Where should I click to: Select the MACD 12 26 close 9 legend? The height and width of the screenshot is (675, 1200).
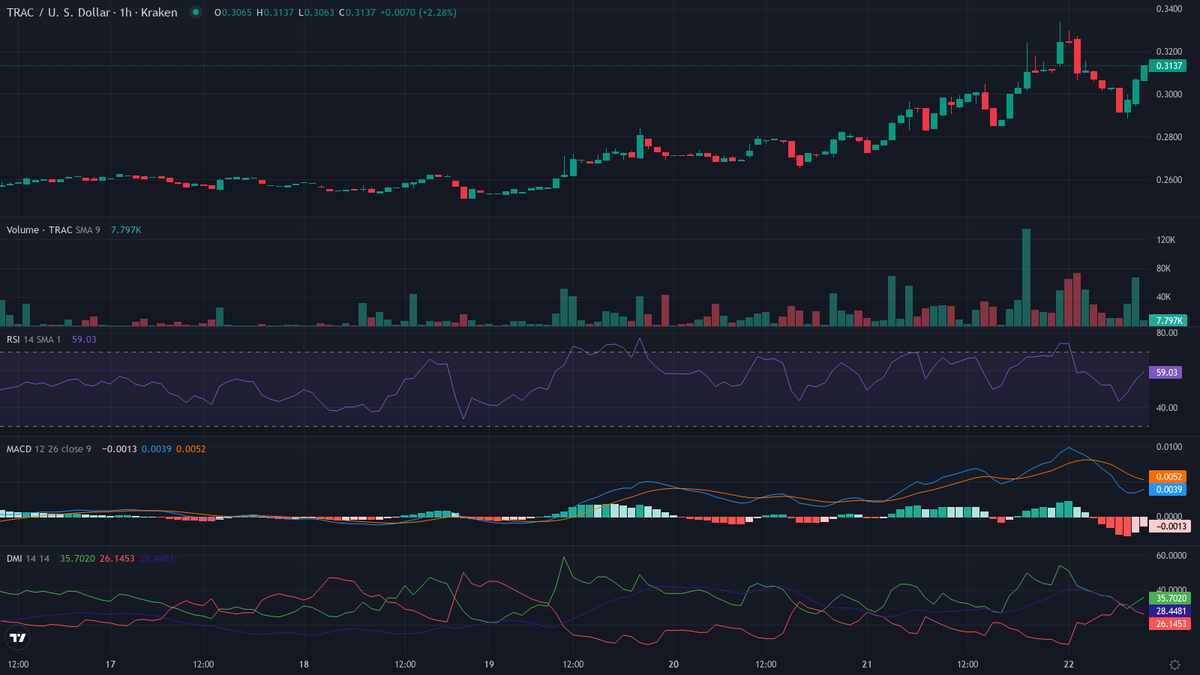point(49,449)
